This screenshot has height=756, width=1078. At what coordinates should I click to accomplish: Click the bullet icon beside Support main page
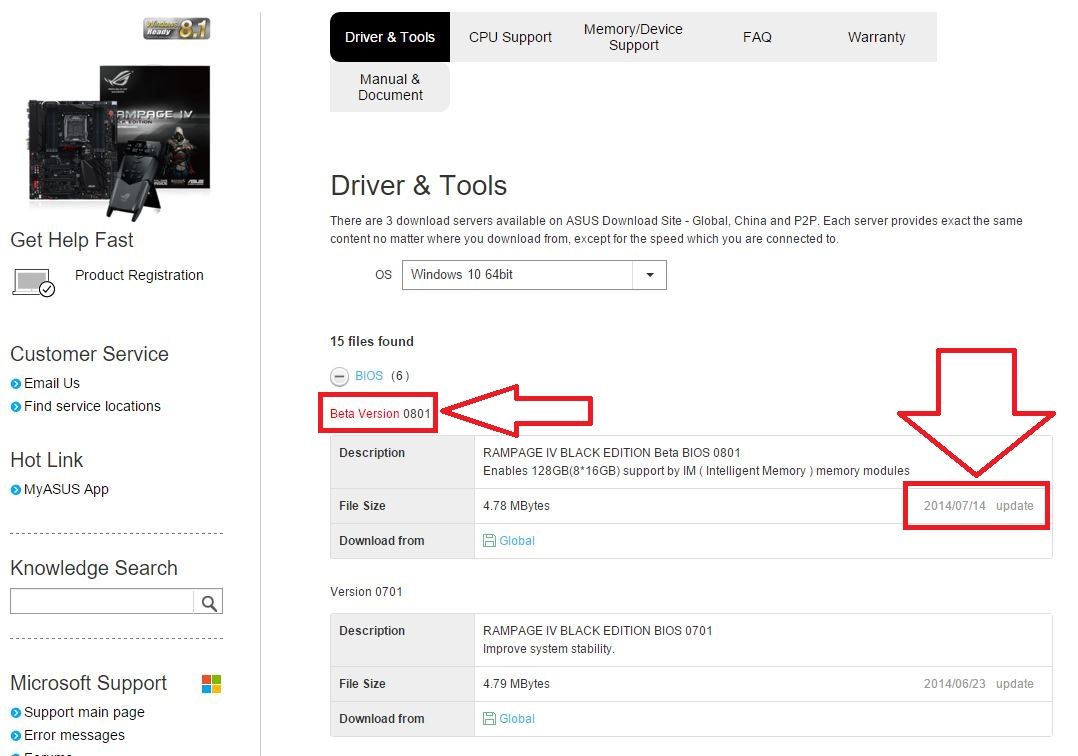16,713
